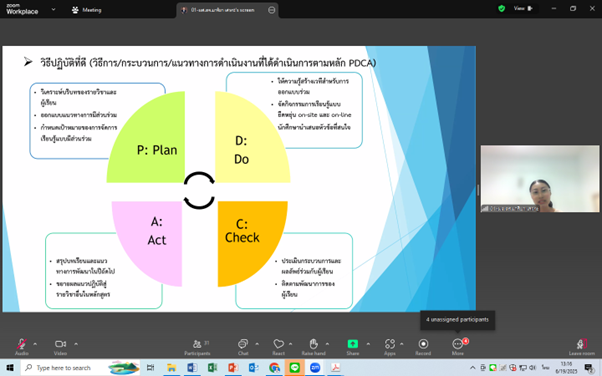This screenshot has height=376, width=602.
Task: Raise hand in the meeting
Action: [313, 346]
